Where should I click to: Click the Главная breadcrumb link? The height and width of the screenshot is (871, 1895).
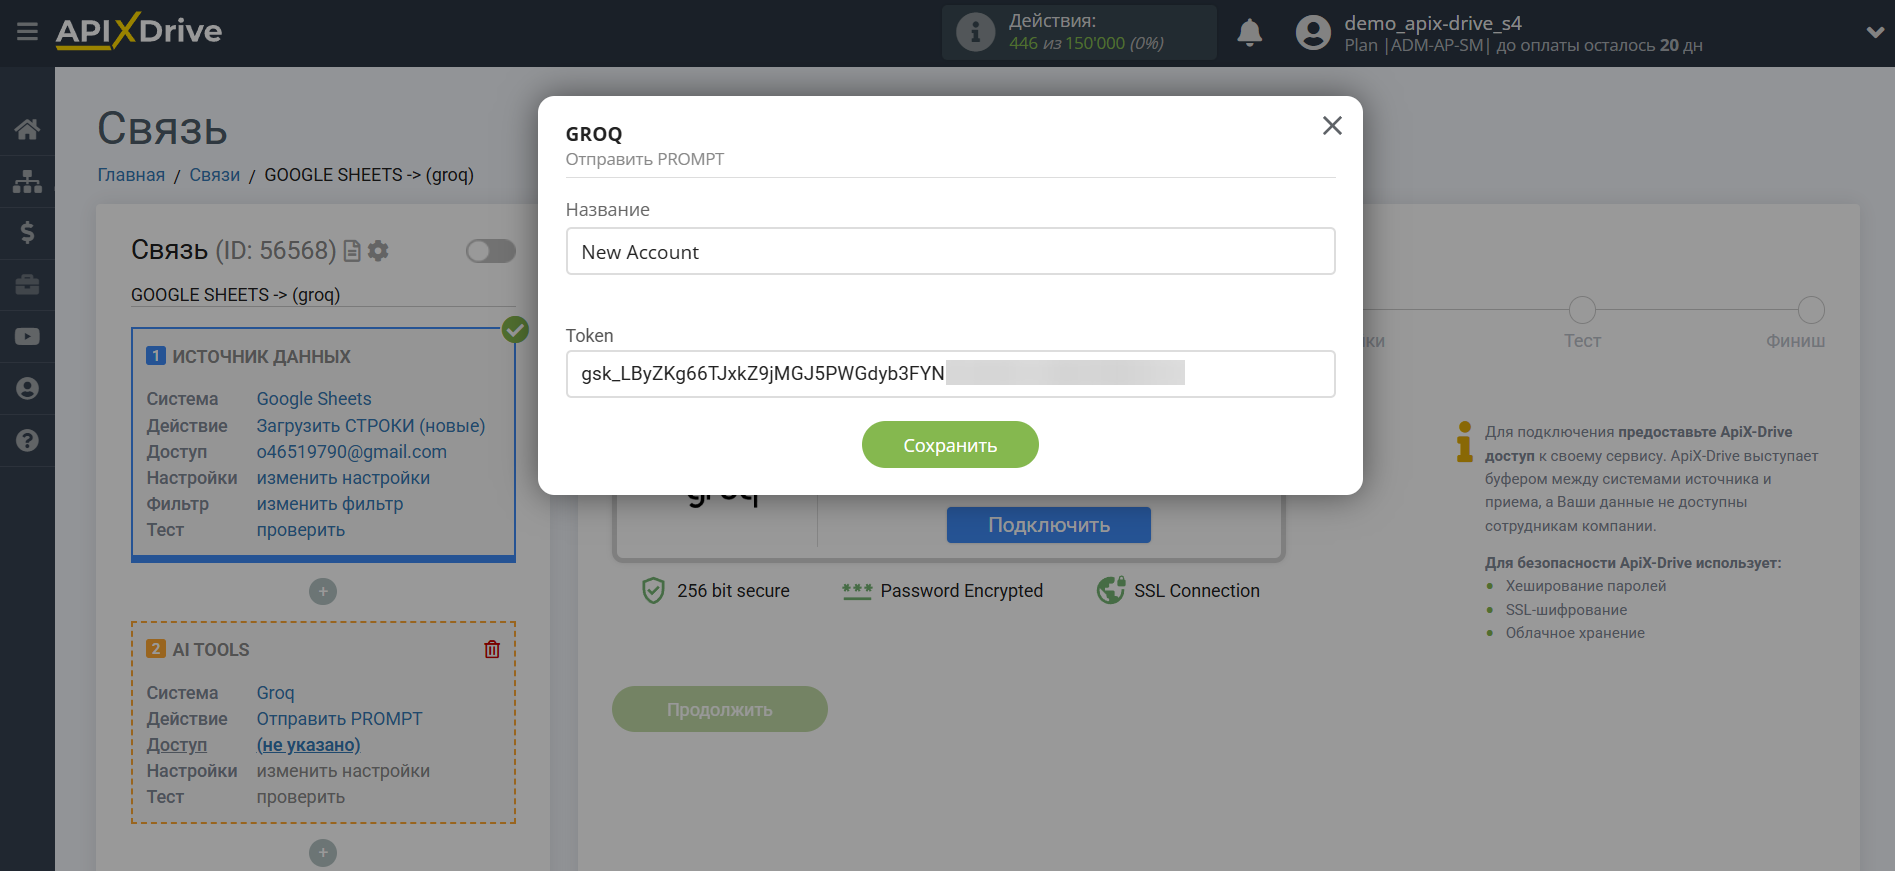[x=131, y=175]
